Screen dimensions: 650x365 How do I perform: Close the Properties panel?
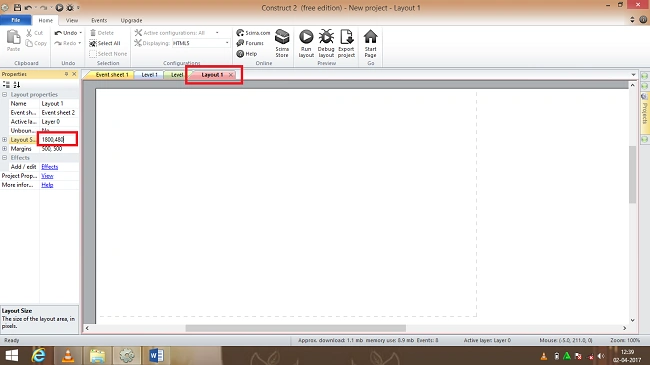coord(74,74)
